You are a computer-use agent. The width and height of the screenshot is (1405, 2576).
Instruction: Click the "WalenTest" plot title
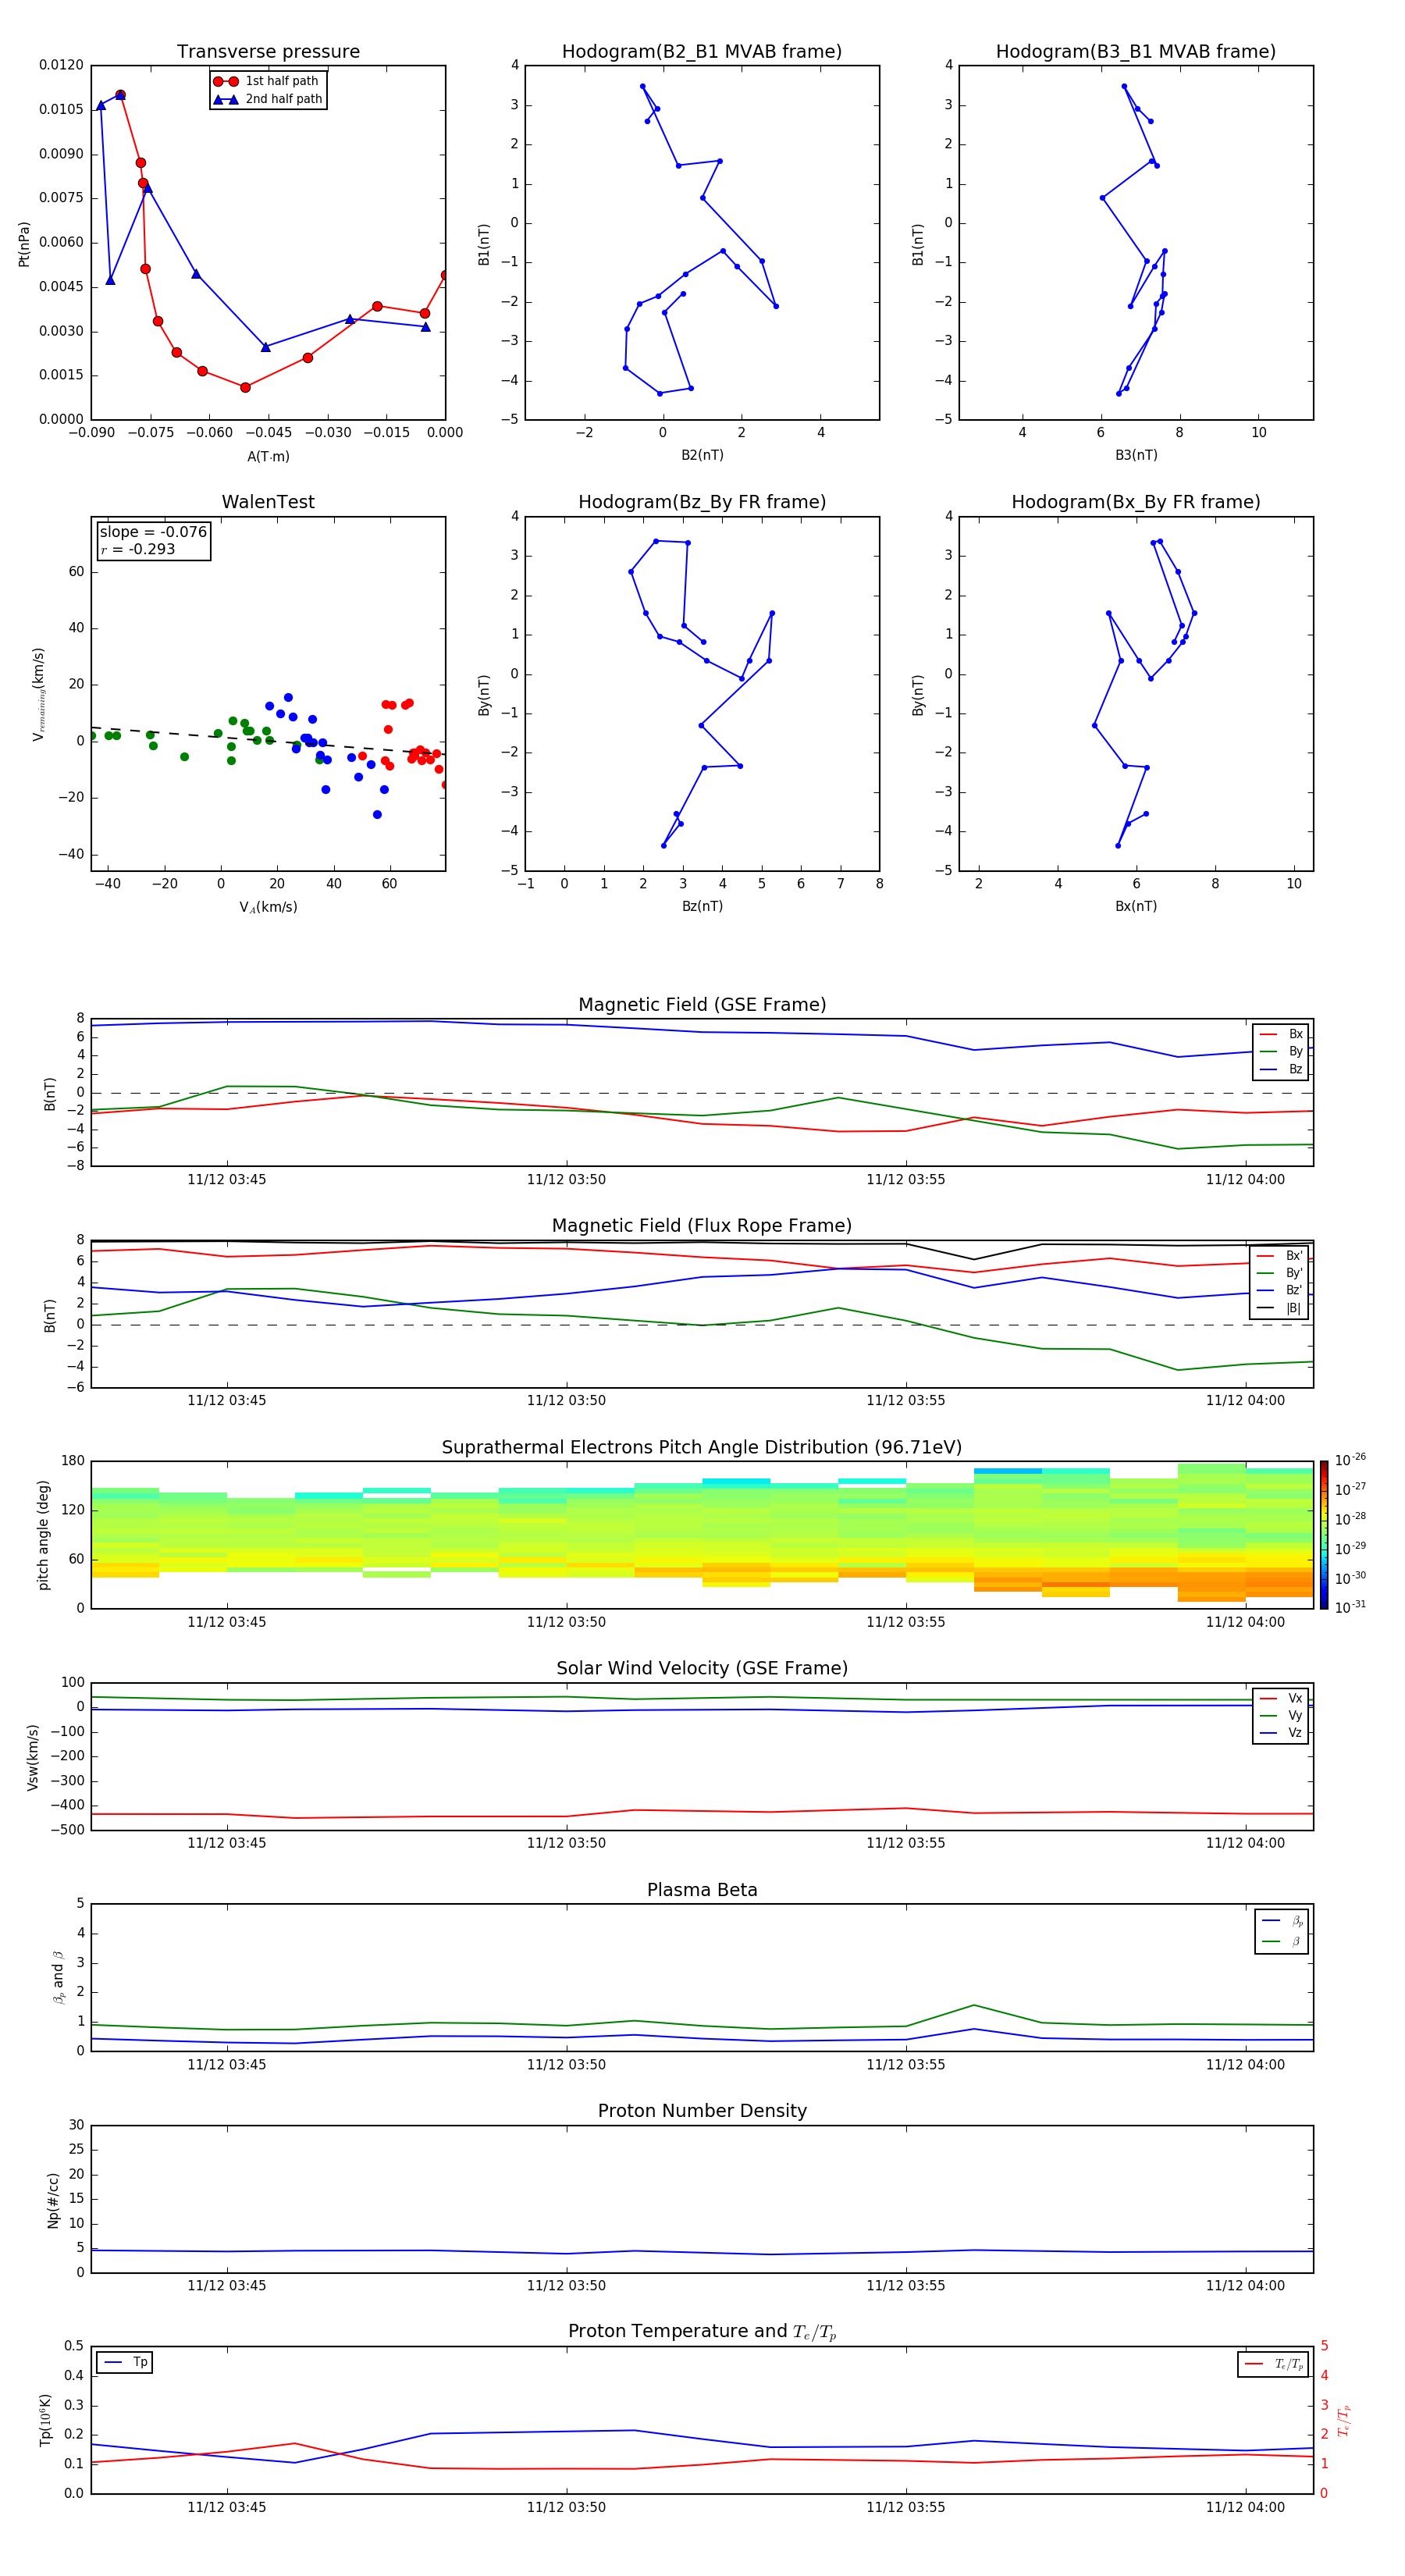[268, 502]
